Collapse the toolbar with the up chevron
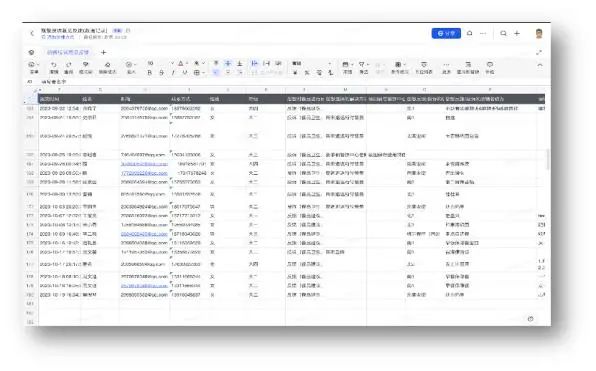Image resolution: width=596 pixels, height=371 pixels. pyautogui.click(x=540, y=65)
